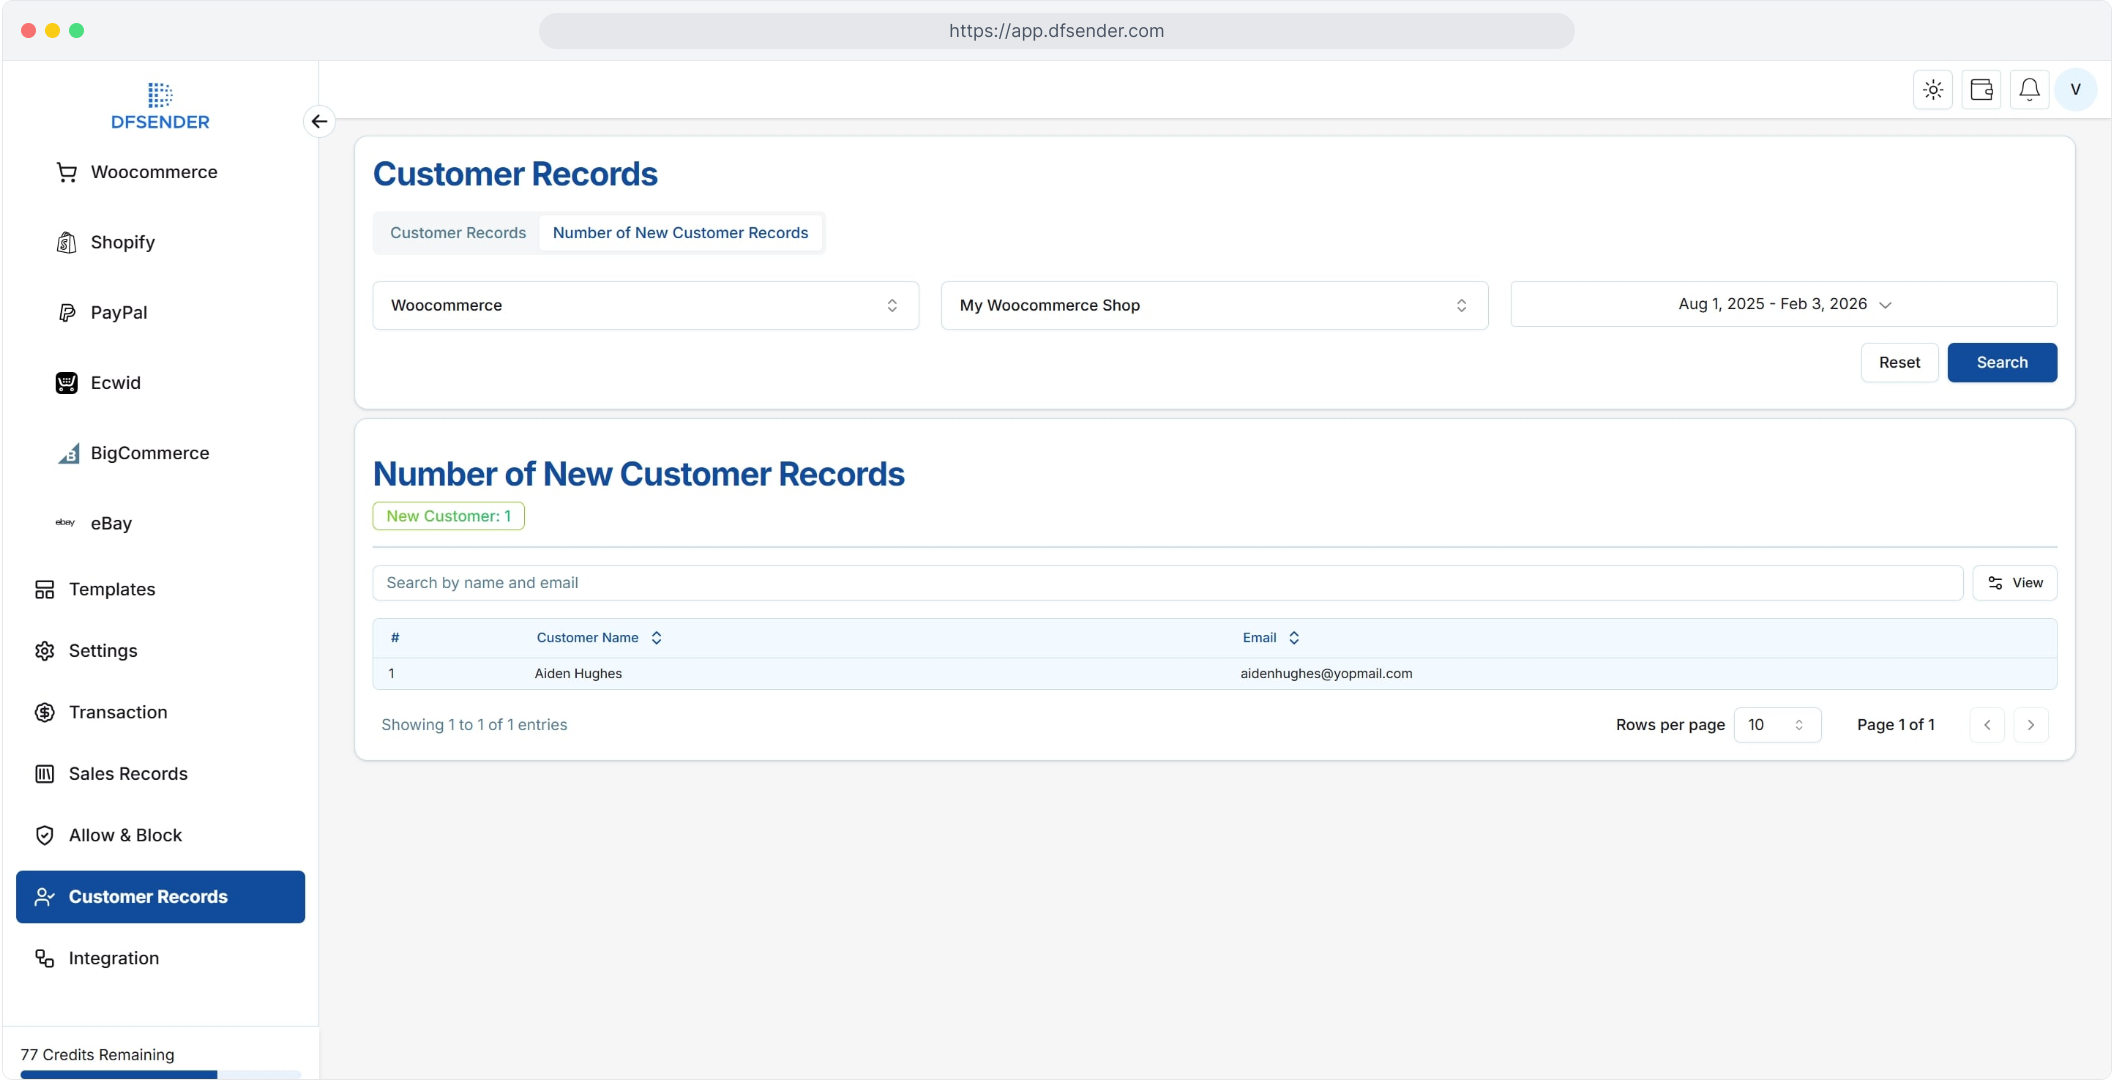Open PayPal in the sidebar
2114x1080 pixels.
(118, 312)
